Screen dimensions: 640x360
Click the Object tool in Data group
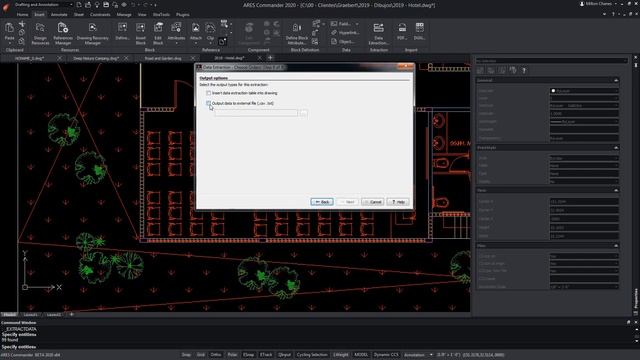click(x=343, y=42)
